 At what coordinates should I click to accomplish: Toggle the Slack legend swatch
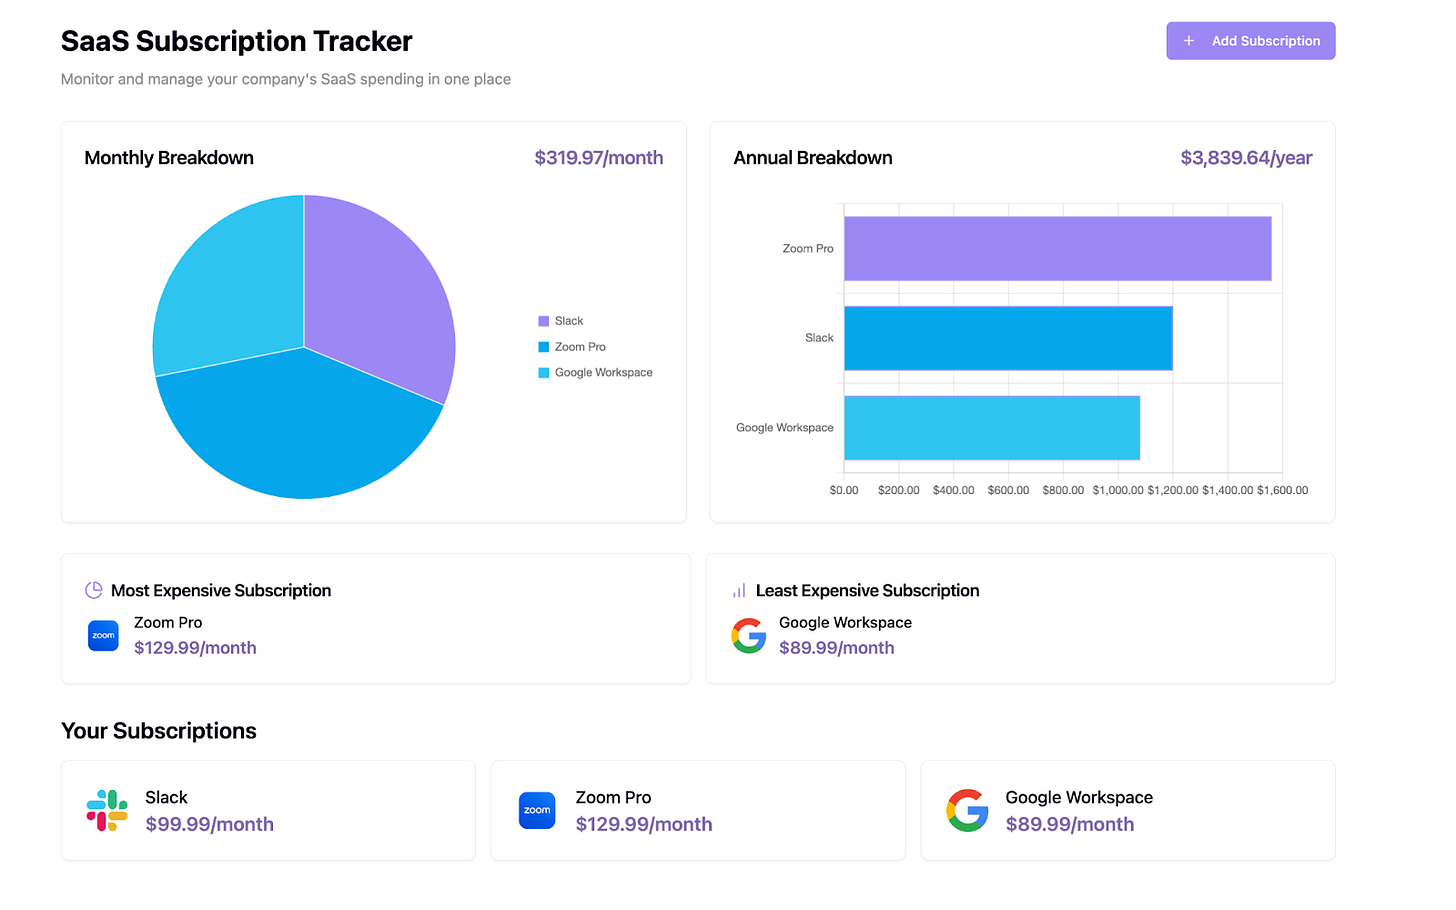click(x=544, y=321)
